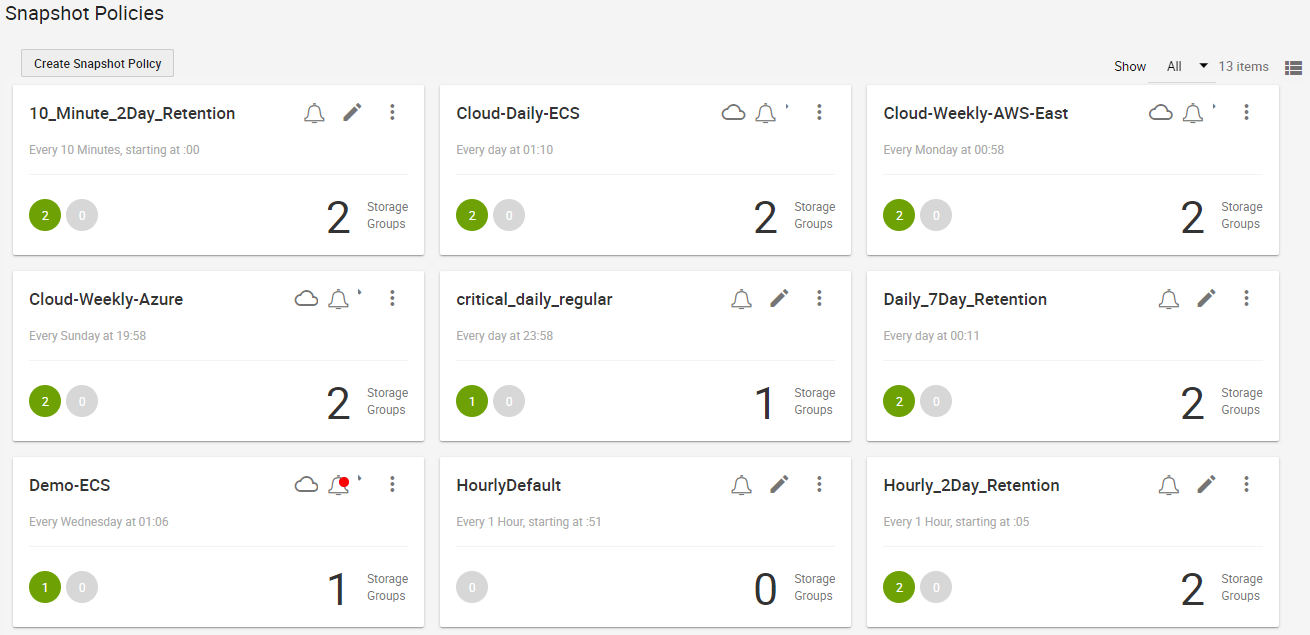Viewport: 1310px width, 635px height.
Task: Open more options menu for Cloud-Daily-ECS
Action: click(x=819, y=112)
